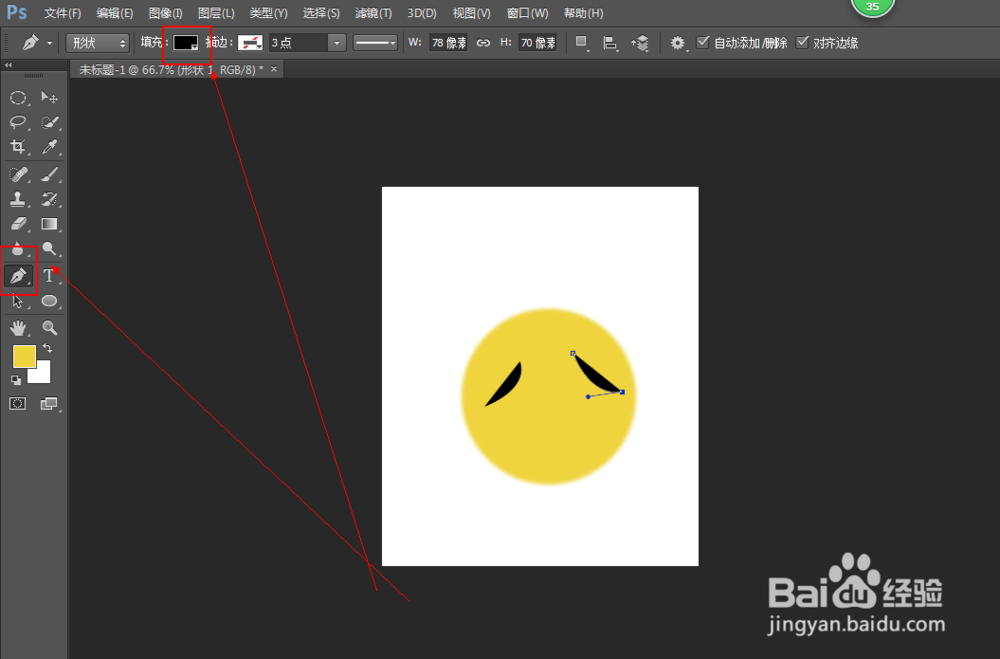Select the Dodge tool

49,249
